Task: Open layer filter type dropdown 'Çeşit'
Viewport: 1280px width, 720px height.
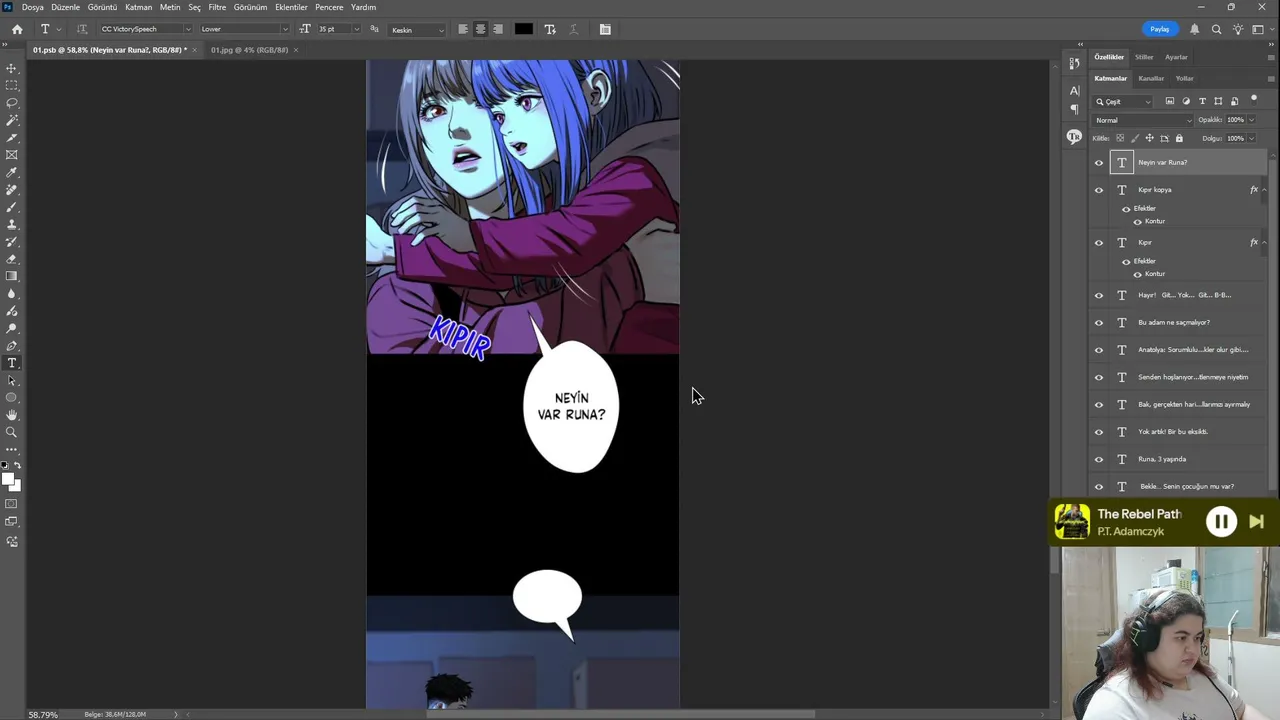Action: [1124, 101]
